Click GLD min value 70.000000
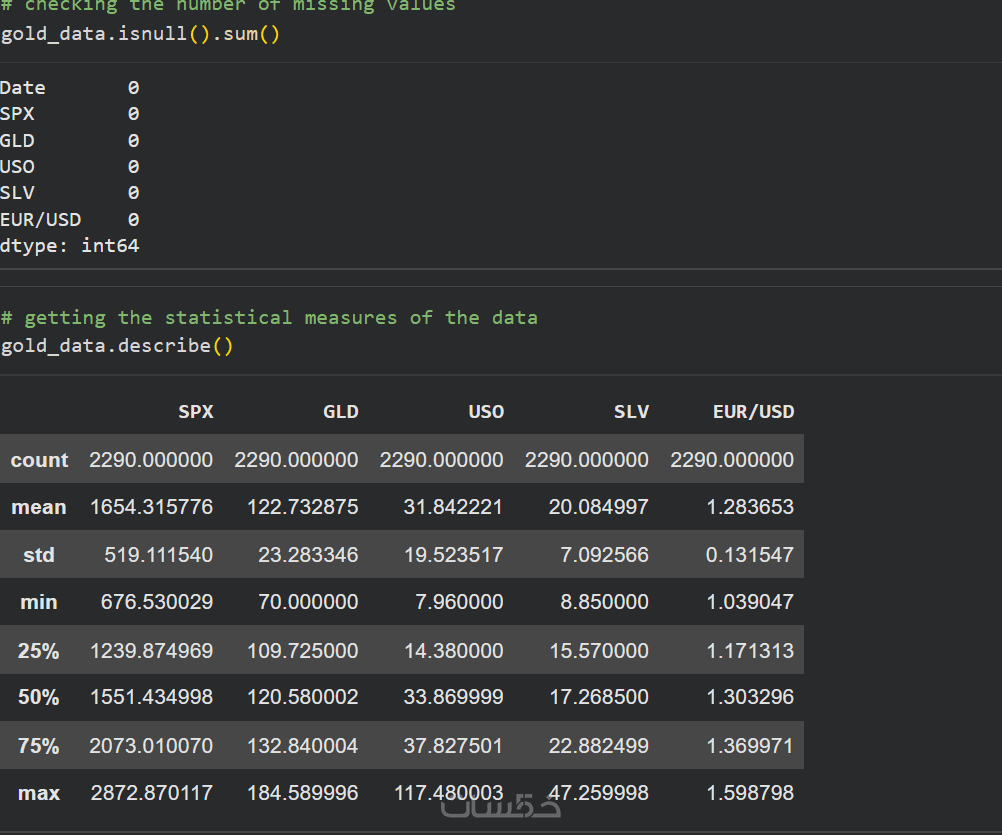1002x835 pixels. pyautogui.click(x=308, y=602)
